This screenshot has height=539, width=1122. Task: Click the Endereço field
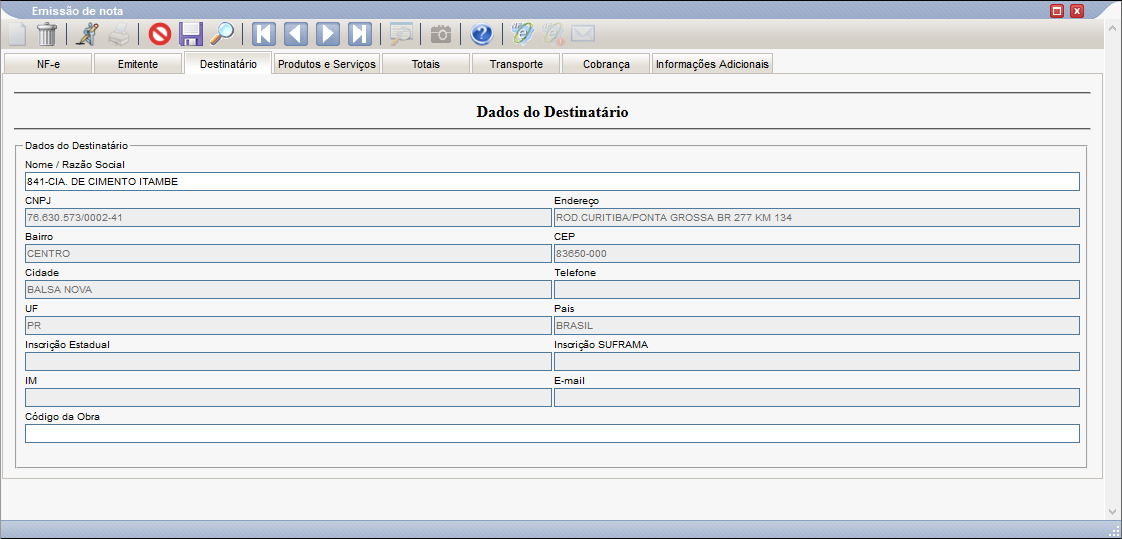point(816,218)
